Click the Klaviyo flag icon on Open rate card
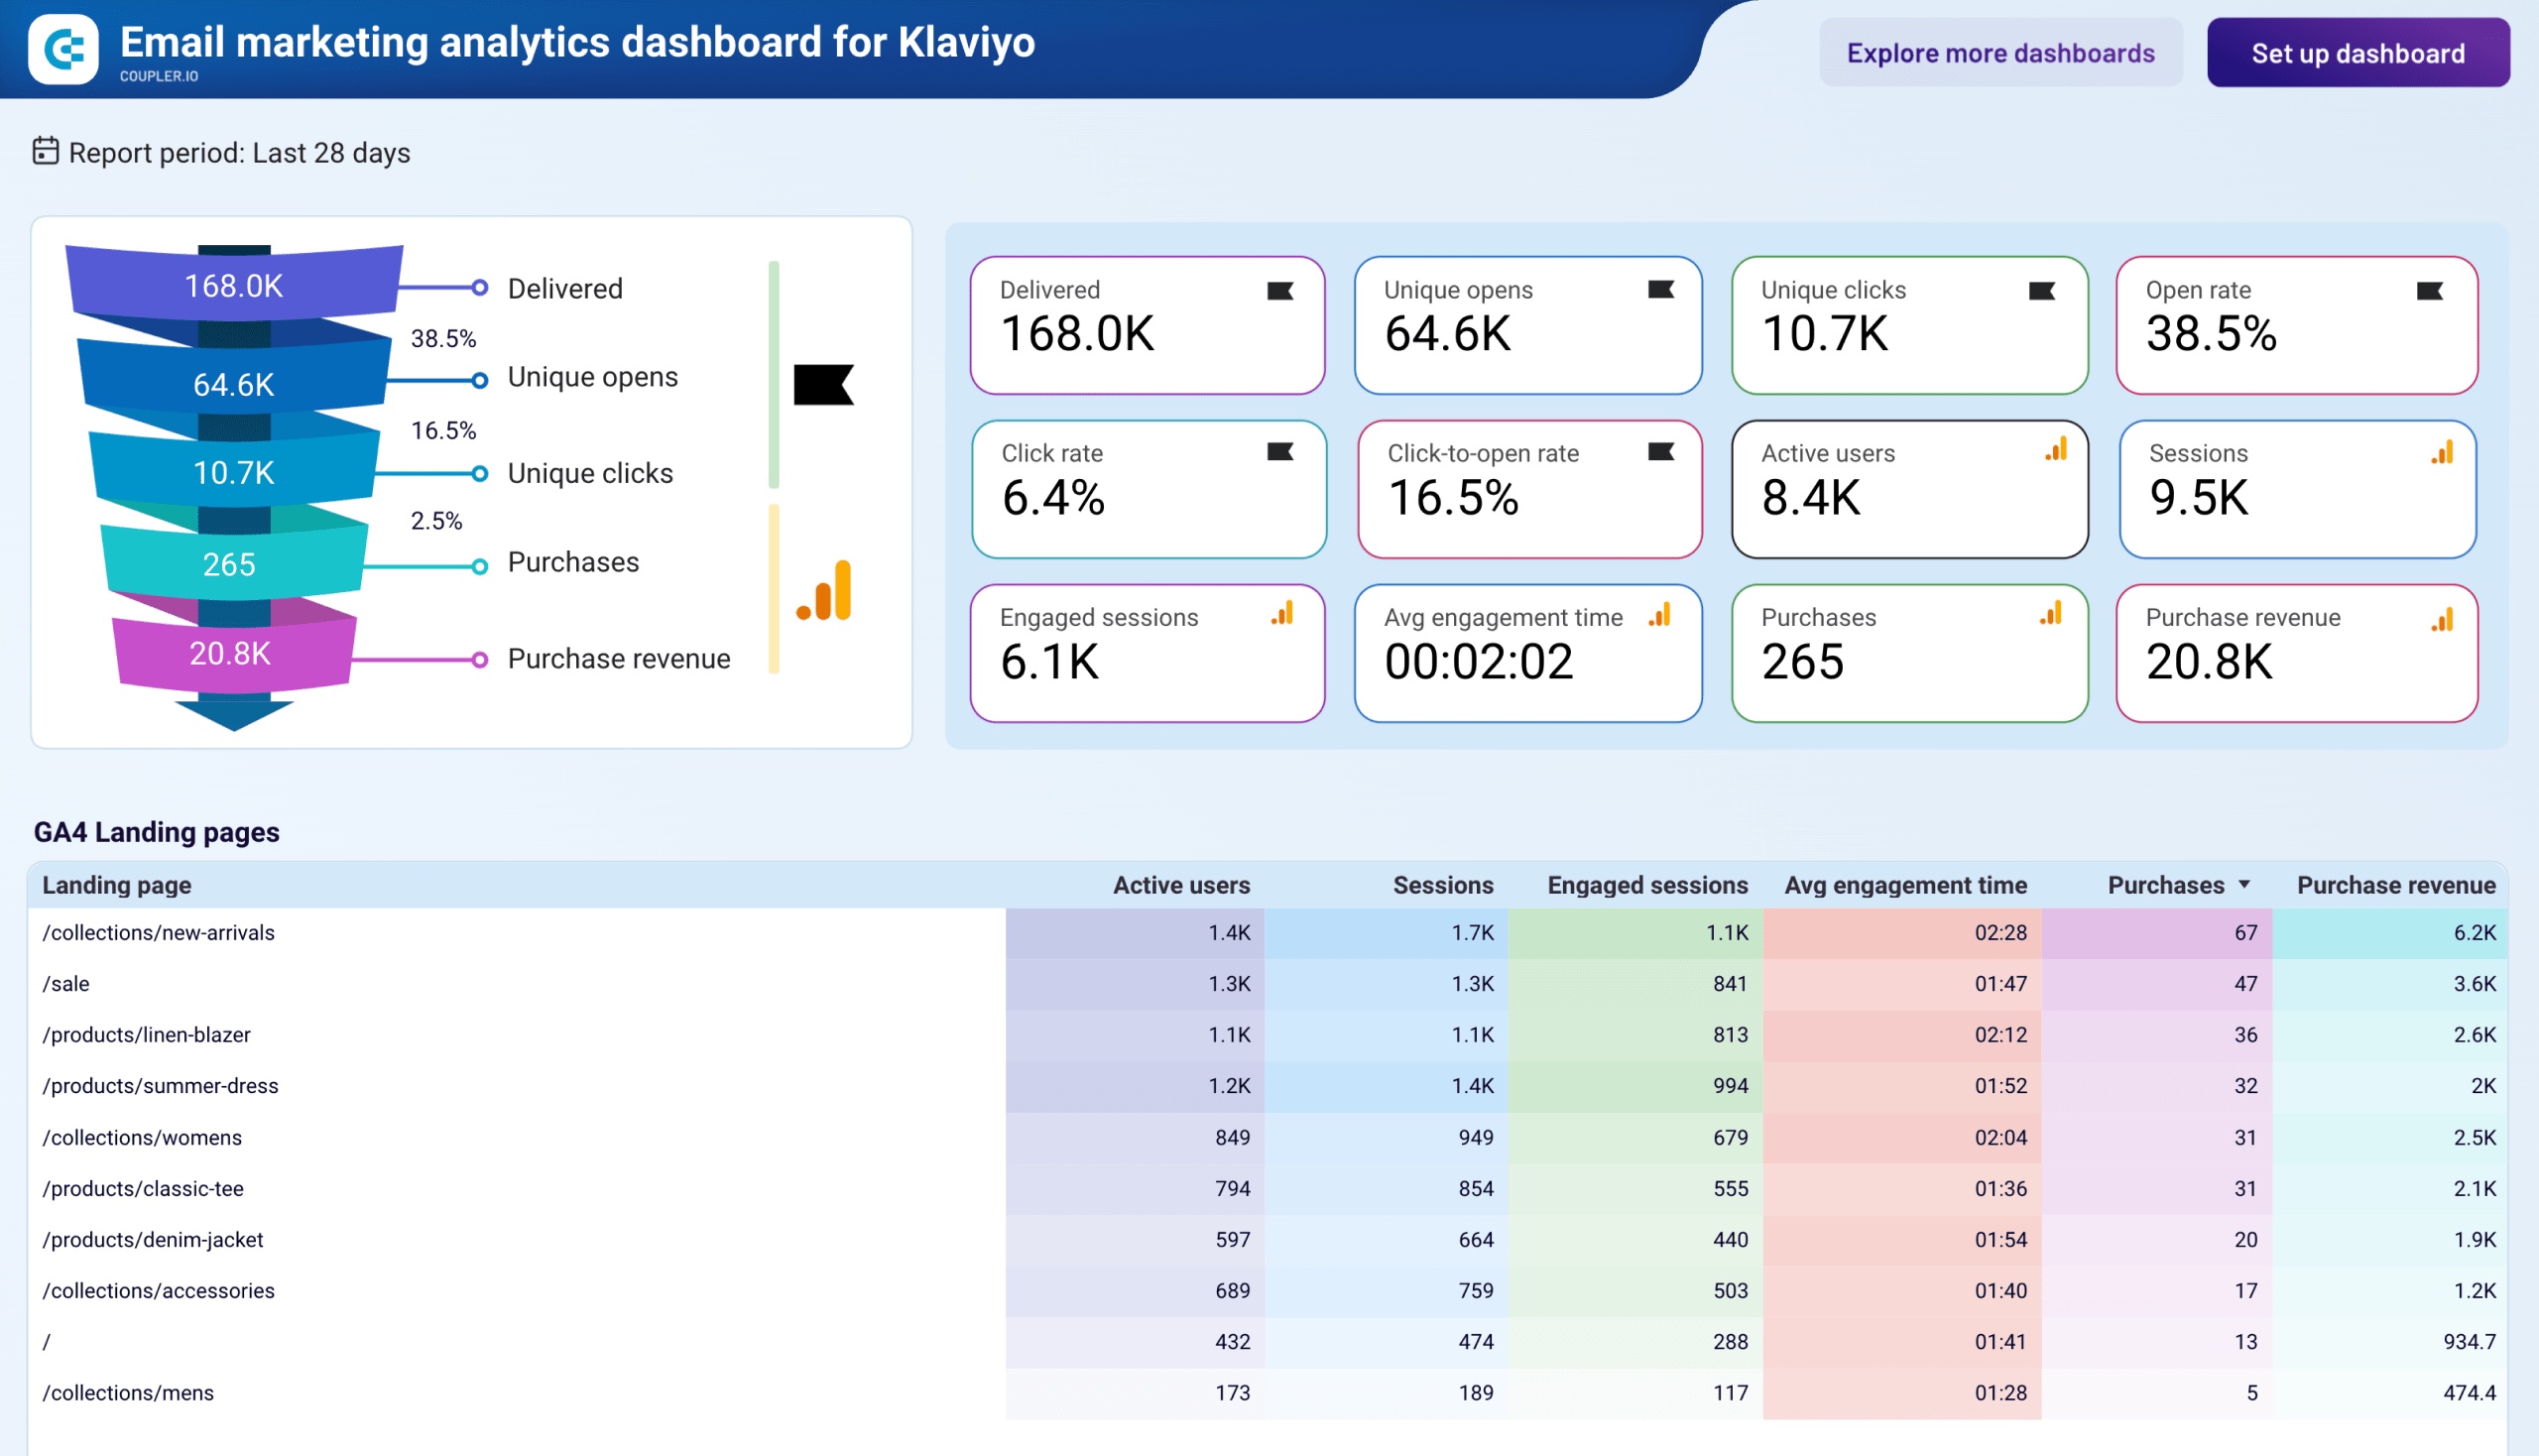 (x=2429, y=291)
